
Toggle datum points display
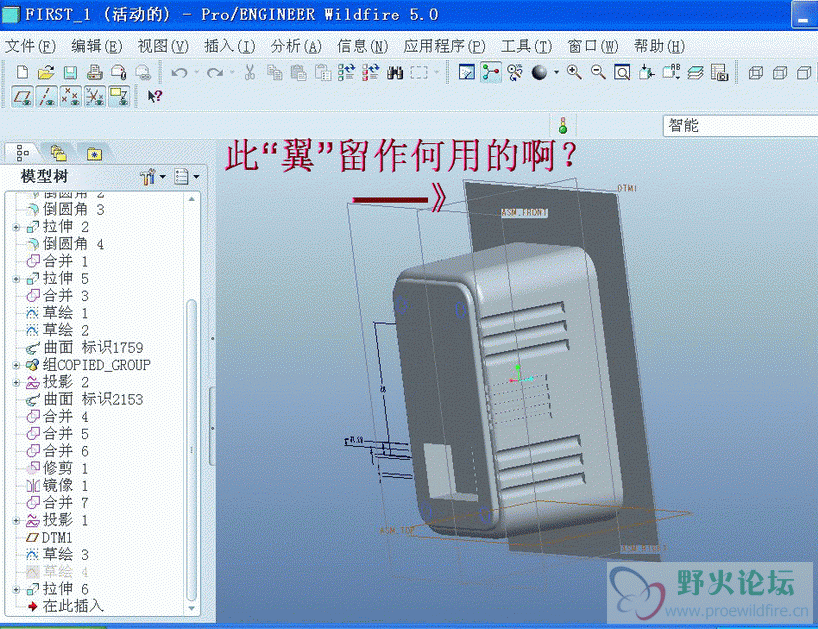coord(70,96)
